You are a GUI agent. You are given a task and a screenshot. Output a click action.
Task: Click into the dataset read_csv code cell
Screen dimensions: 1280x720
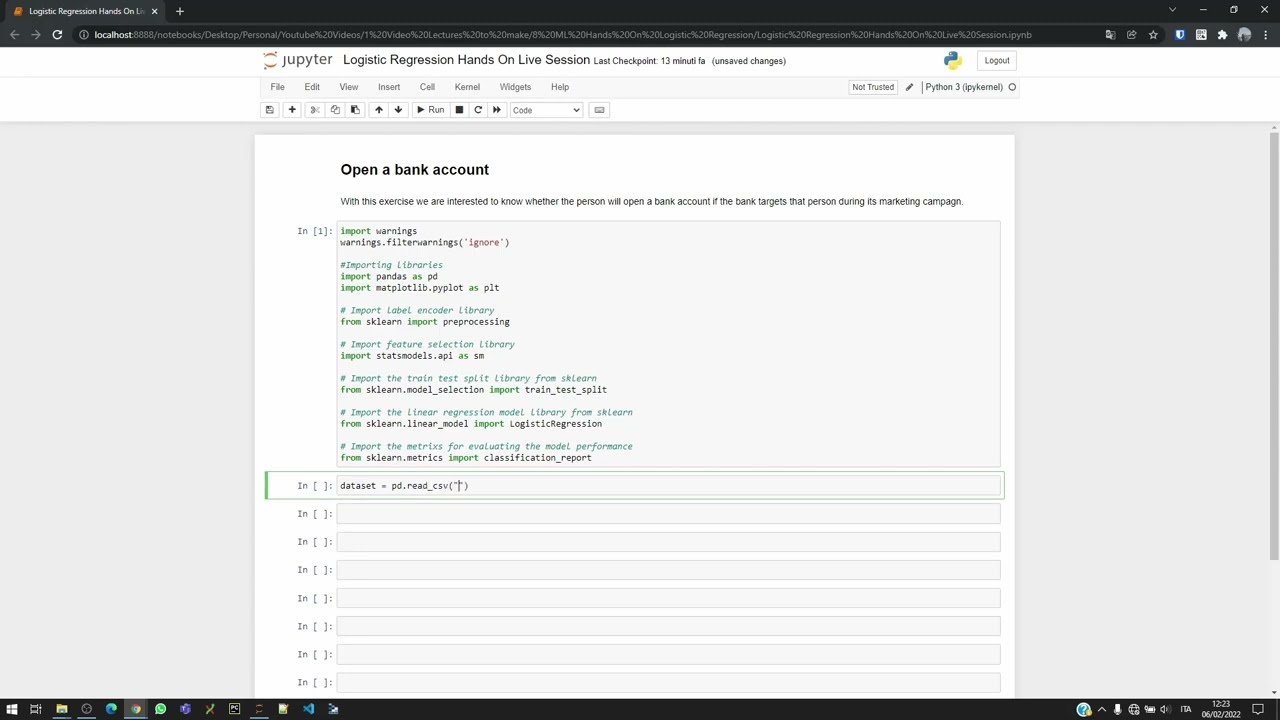(x=668, y=486)
